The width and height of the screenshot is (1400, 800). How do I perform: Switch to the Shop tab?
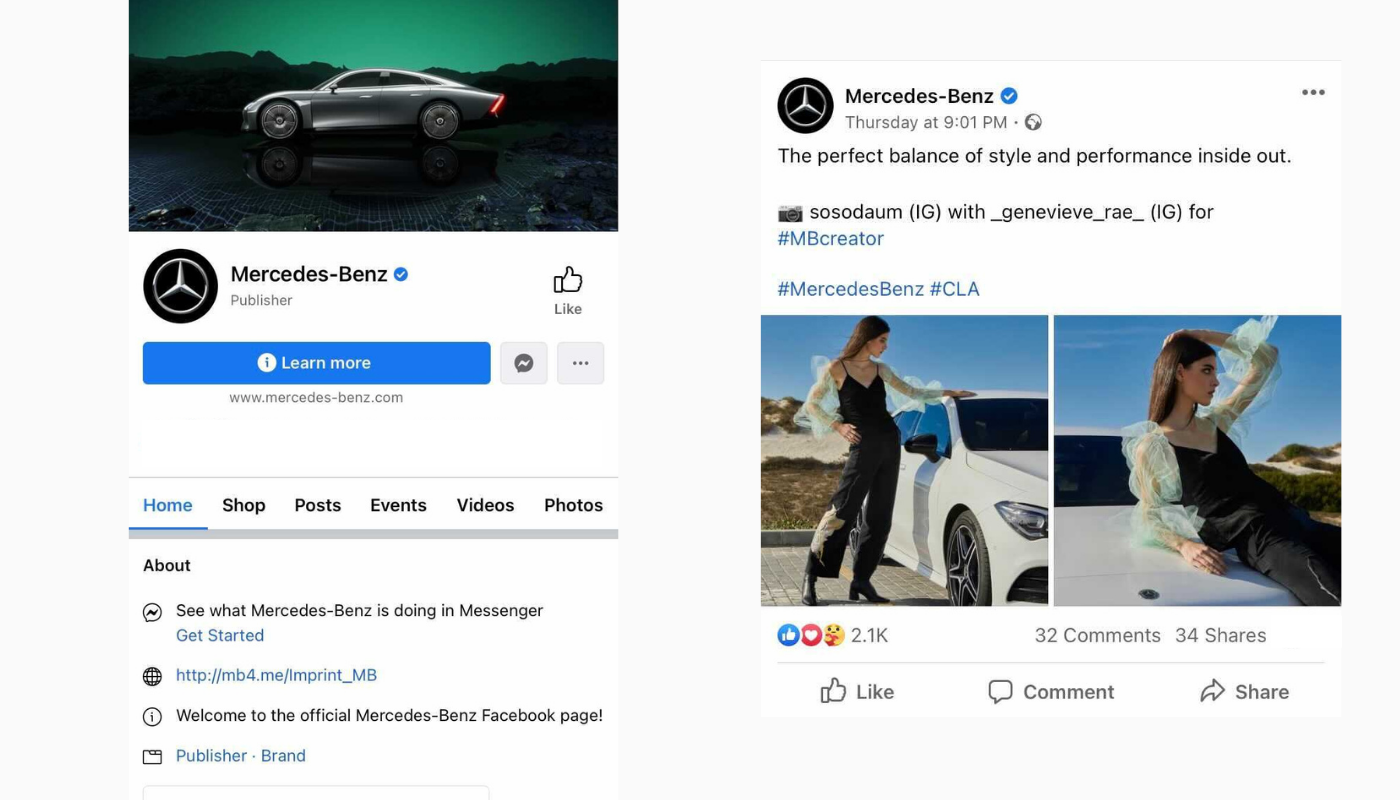click(244, 505)
